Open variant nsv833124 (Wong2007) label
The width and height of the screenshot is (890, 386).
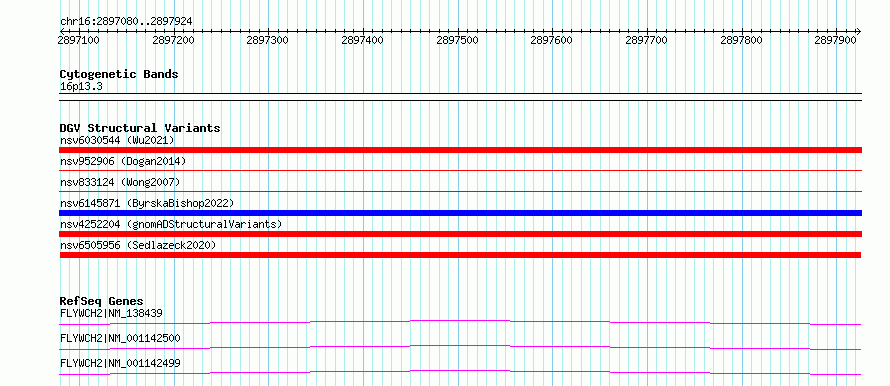120,182
